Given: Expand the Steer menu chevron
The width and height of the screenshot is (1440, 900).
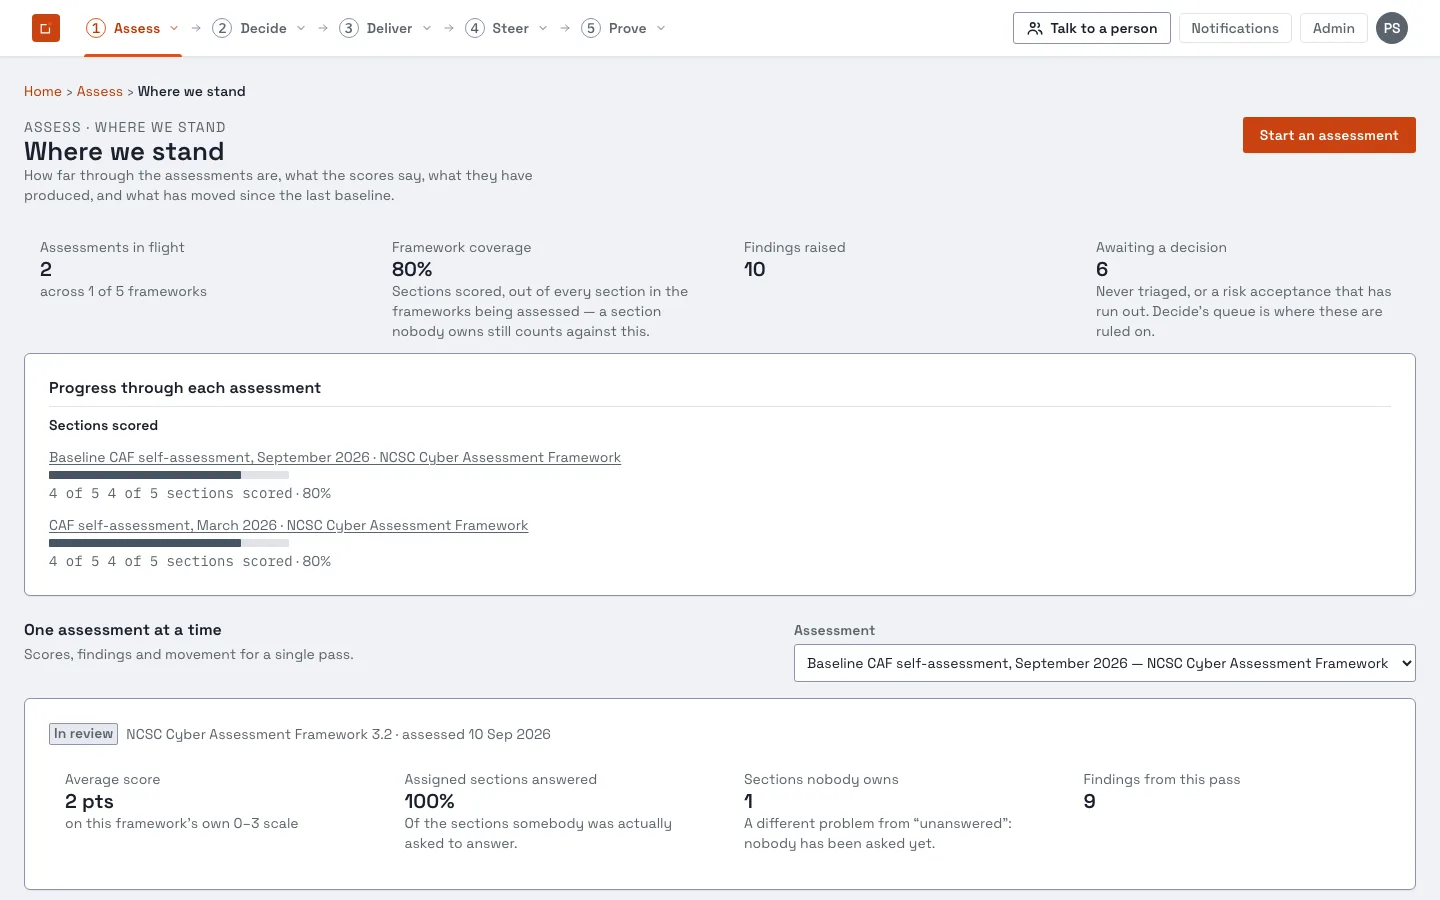Looking at the screenshot, I should point(543,28).
